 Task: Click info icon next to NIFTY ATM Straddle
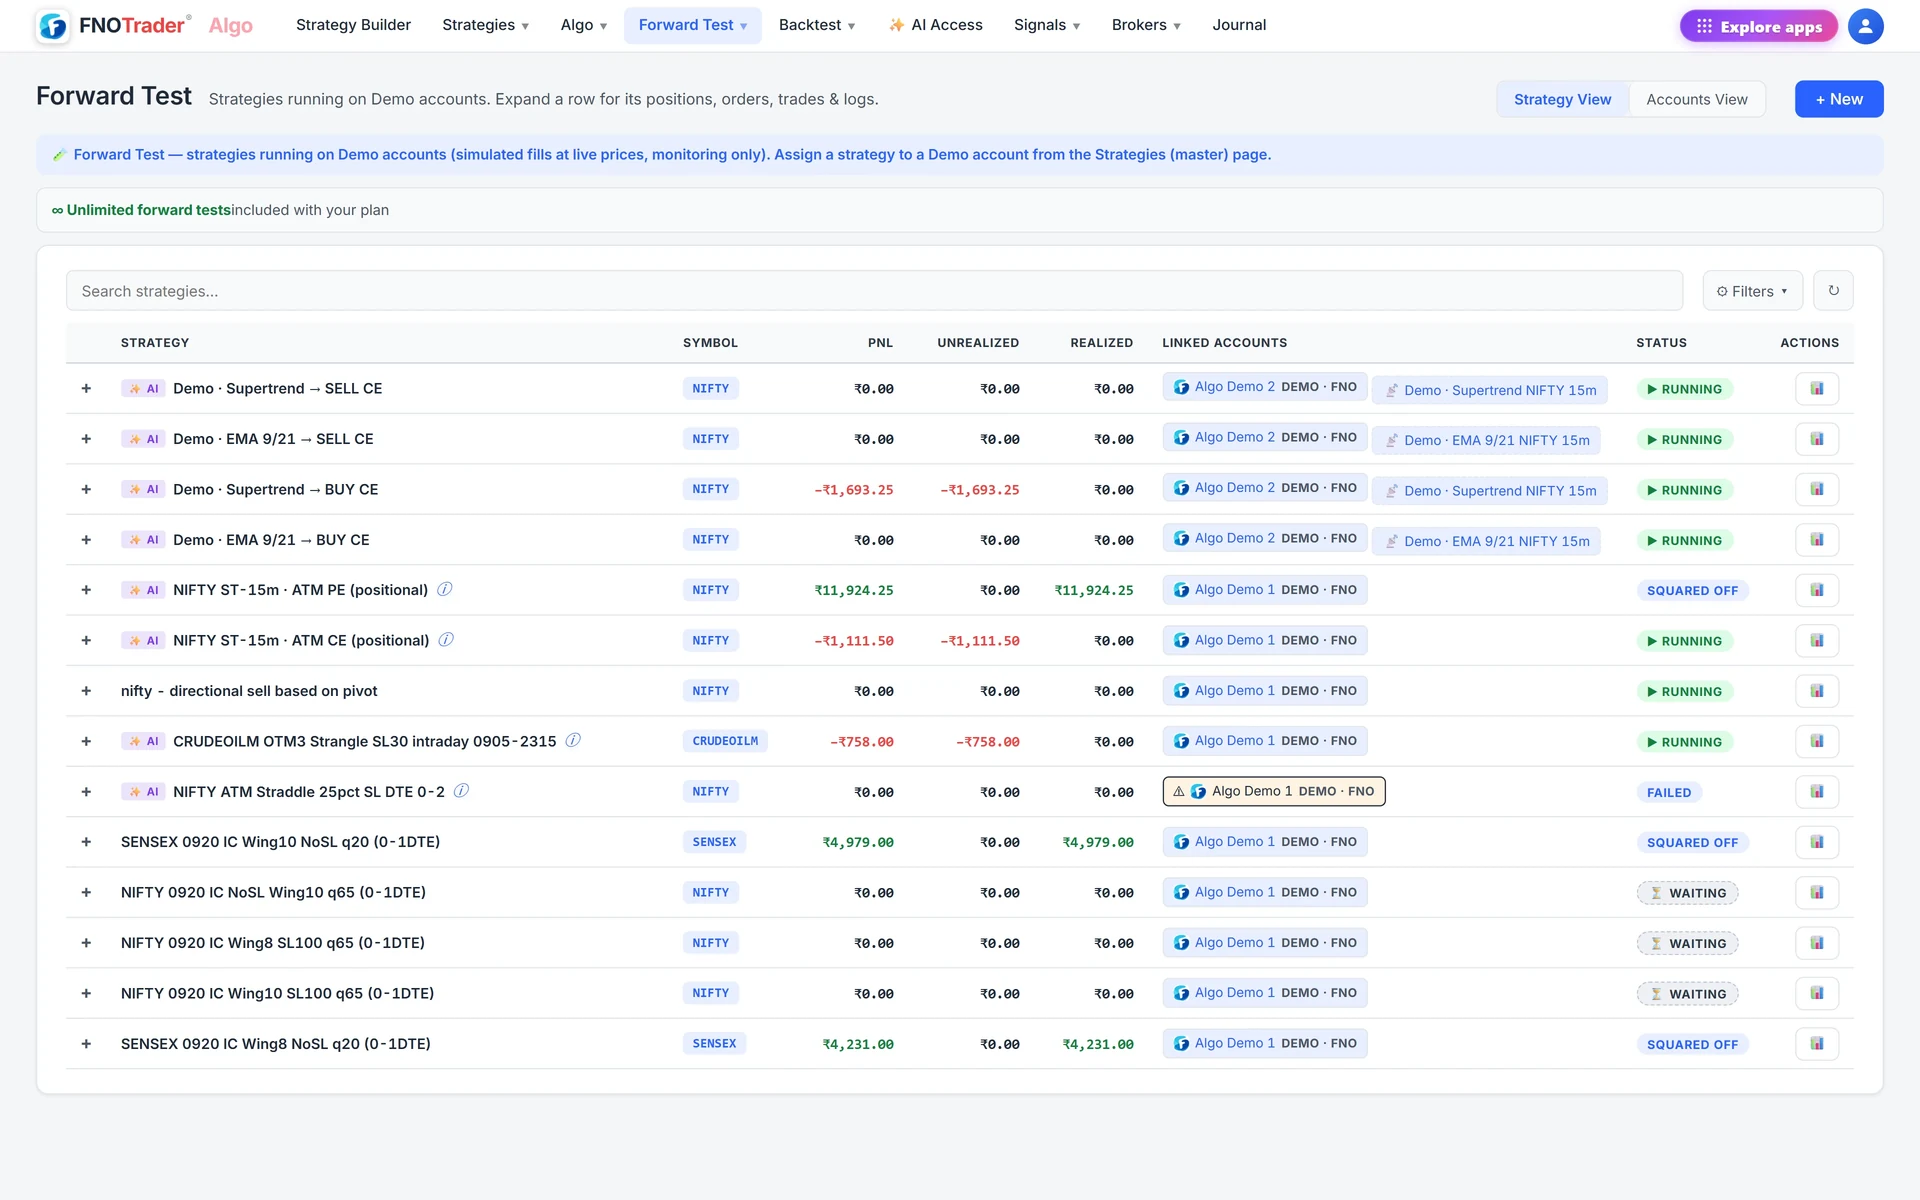tap(461, 790)
